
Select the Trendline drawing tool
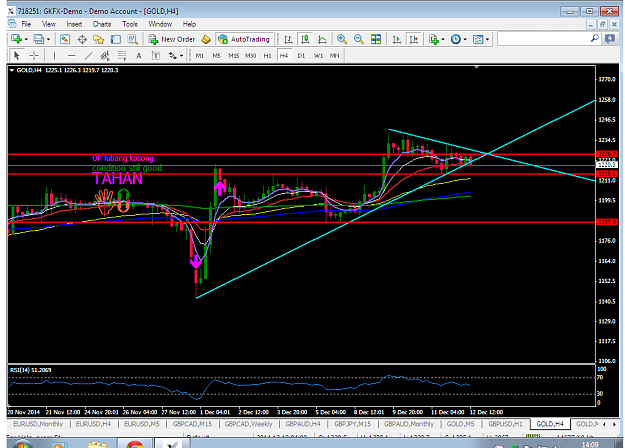tap(88, 55)
